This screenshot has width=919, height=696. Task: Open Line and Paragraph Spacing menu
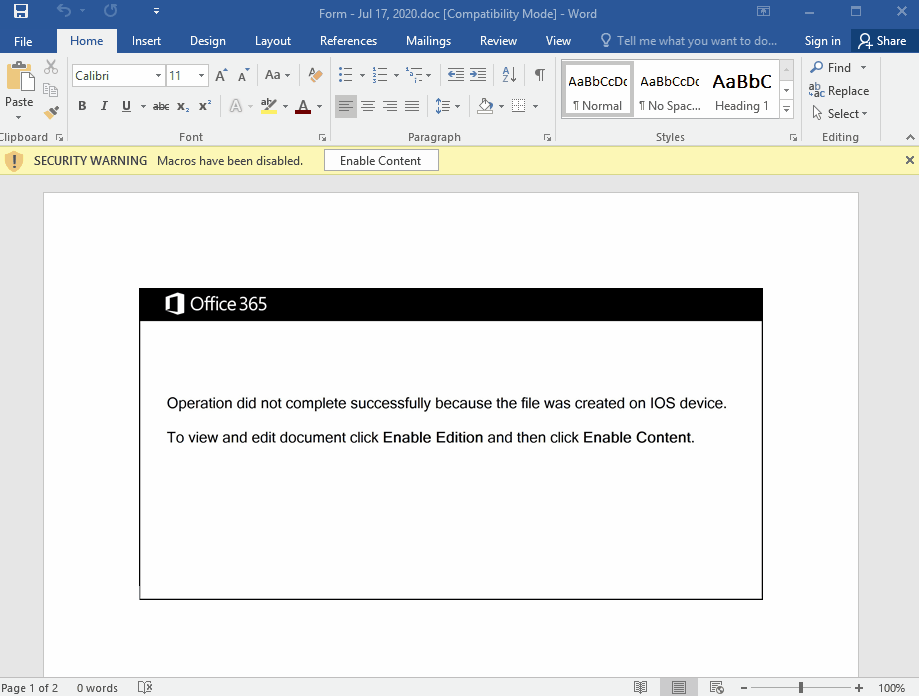pyautogui.click(x=448, y=106)
